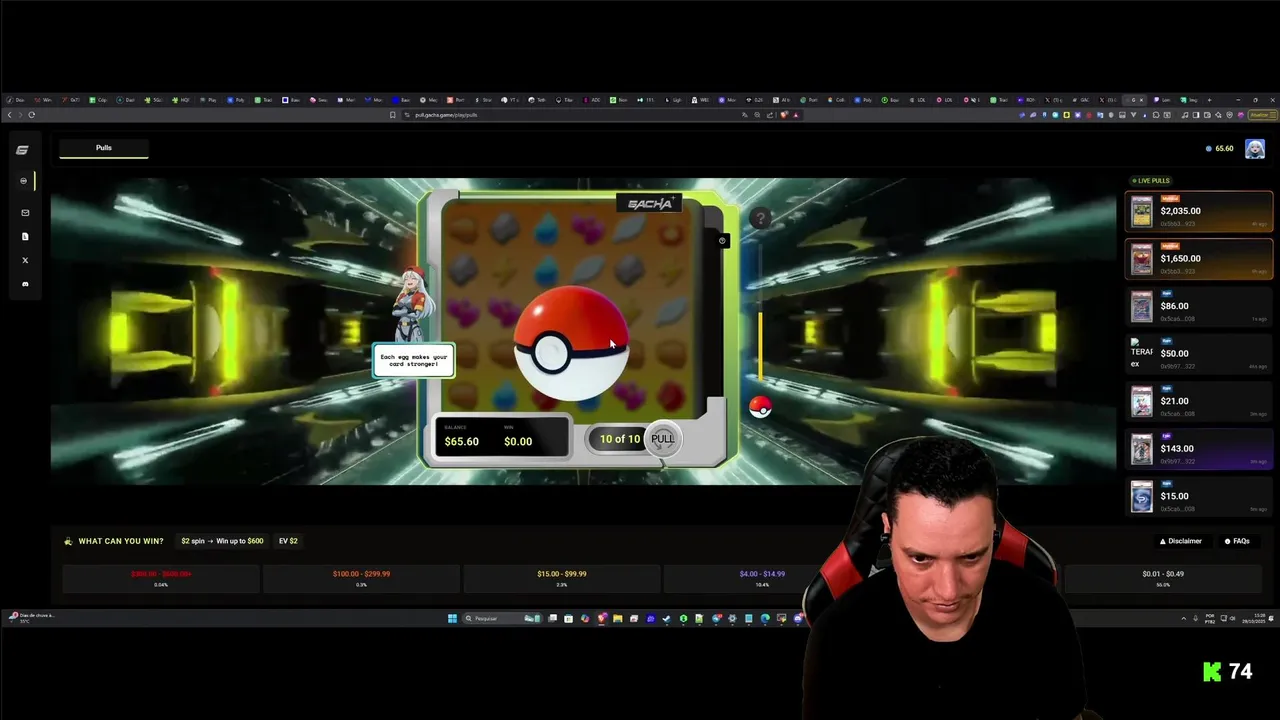1280x720 pixels.
Task: Click the 65.60 balance in the header
Action: click(x=1219, y=149)
